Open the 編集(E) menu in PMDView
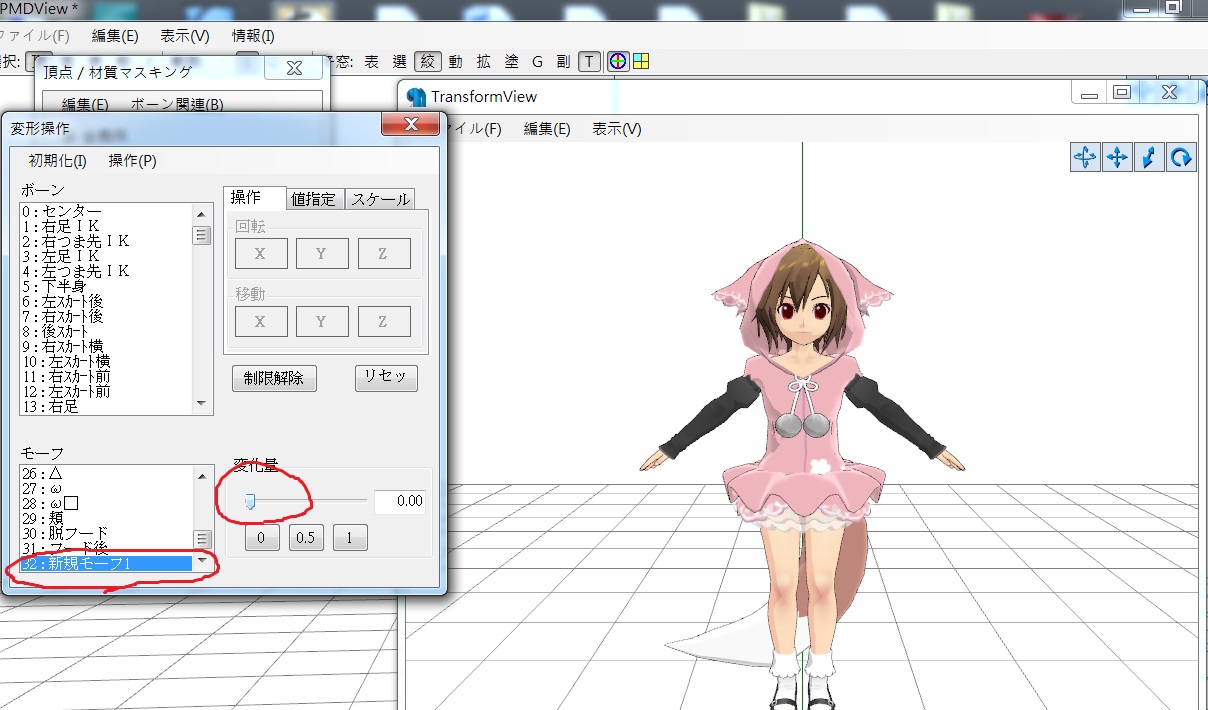The height and width of the screenshot is (710, 1208). pos(115,35)
